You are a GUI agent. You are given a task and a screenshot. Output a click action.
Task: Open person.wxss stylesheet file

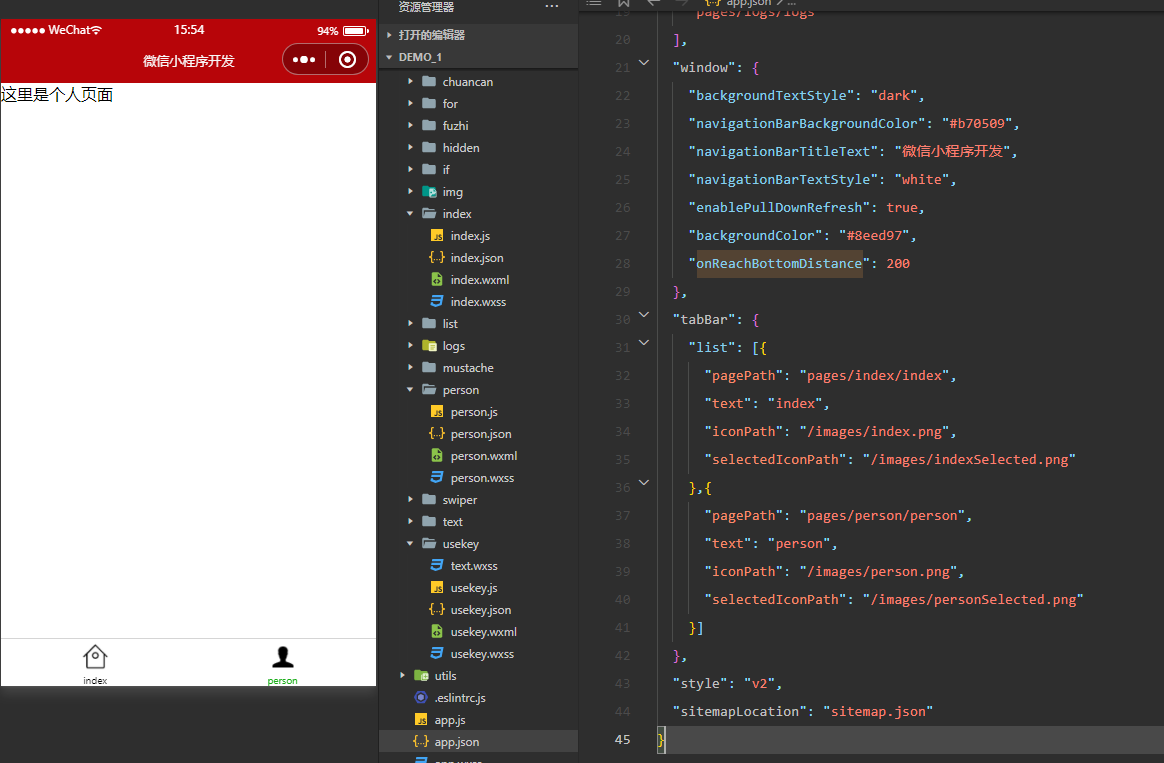click(482, 478)
